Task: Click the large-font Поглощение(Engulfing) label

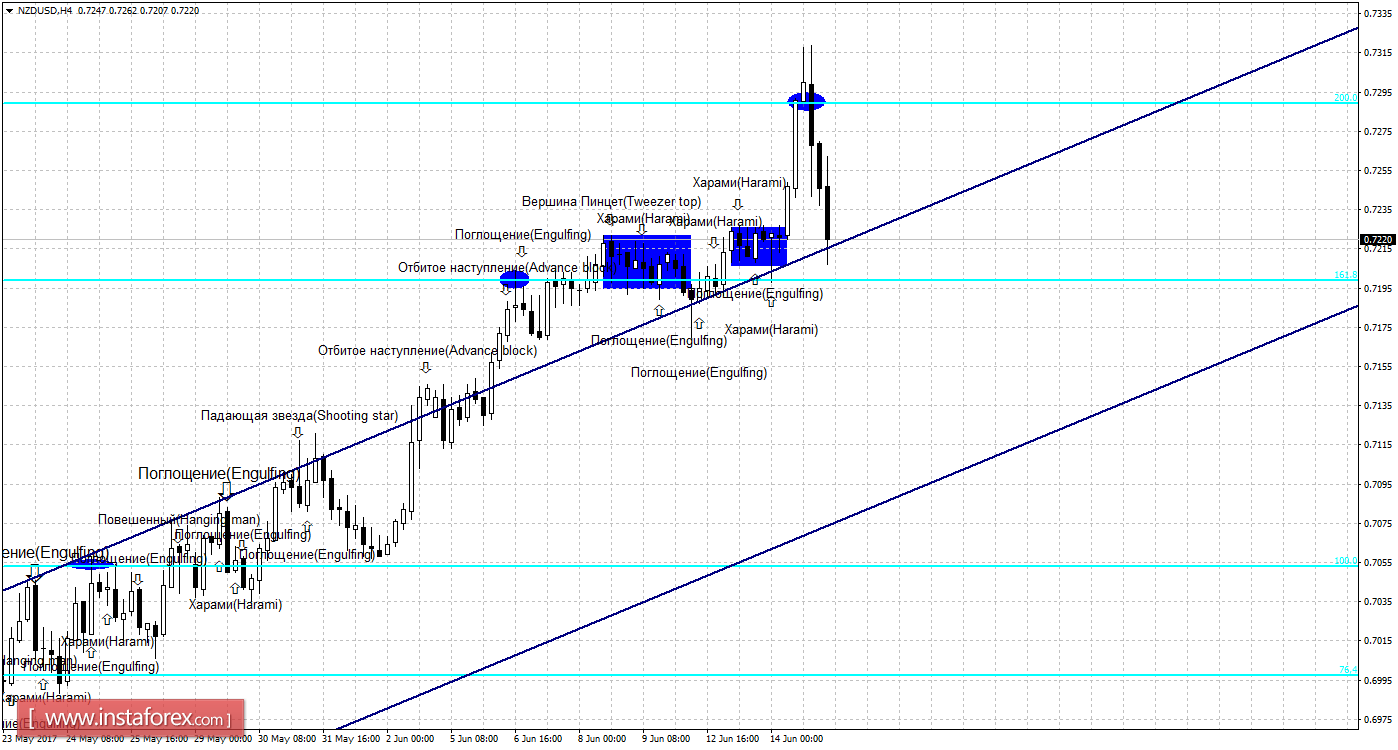Action: pyautogui.click(x=219, y=472)
